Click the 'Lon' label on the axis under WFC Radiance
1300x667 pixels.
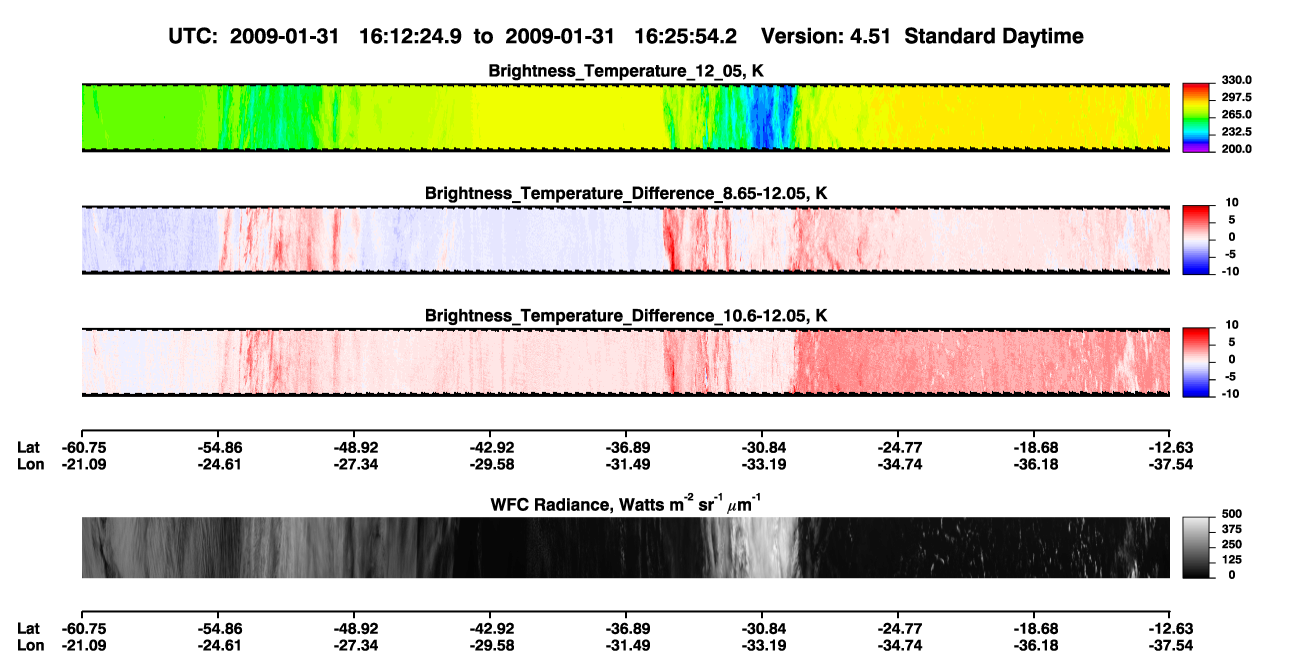[31, 645]
